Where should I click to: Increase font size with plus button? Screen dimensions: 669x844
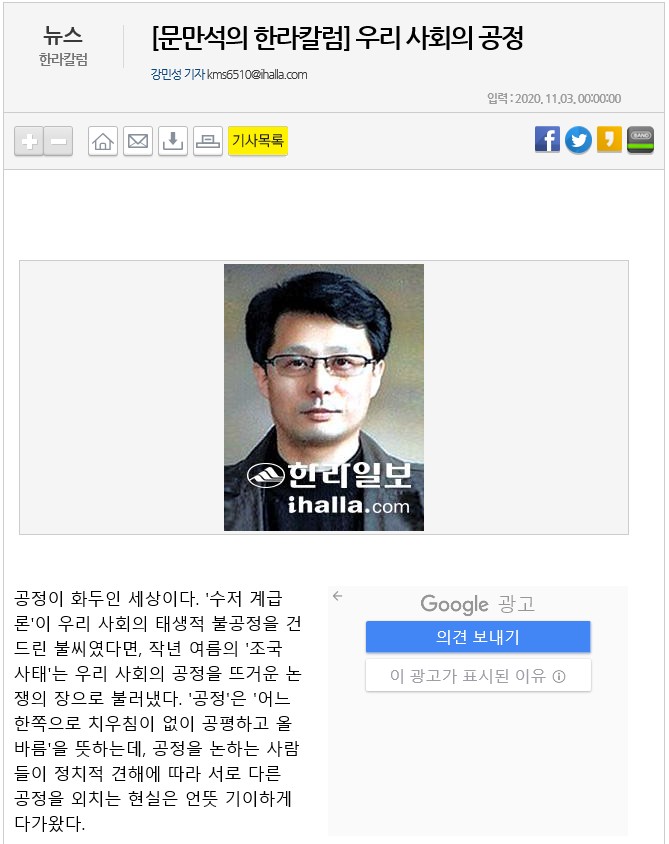coord(29,142)
